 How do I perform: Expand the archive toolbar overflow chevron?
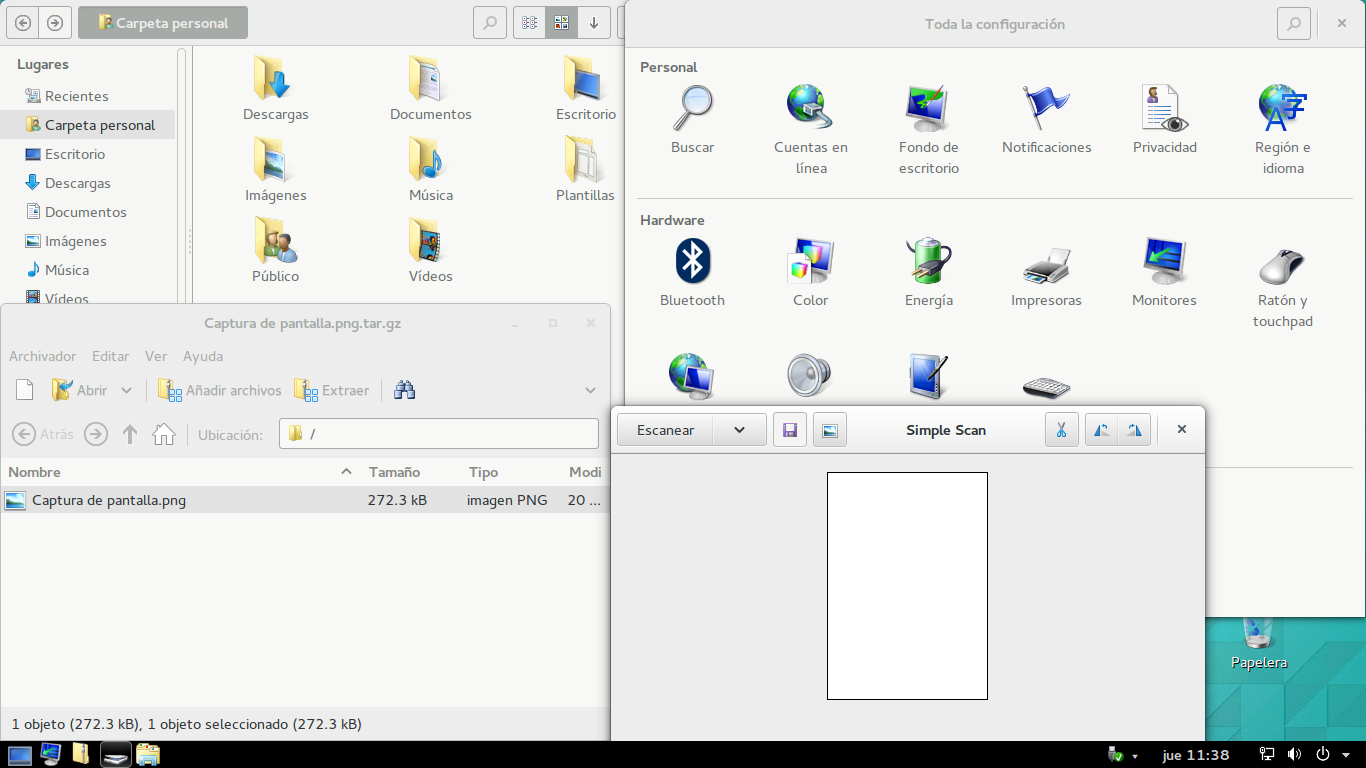click(590, 390)
